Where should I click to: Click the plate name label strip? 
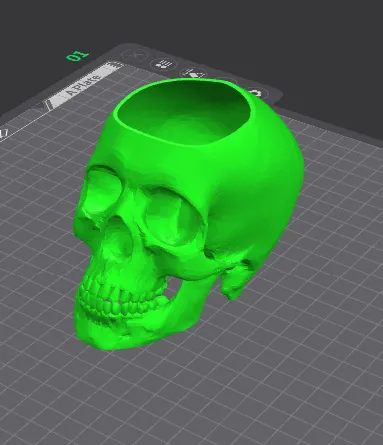83,86
